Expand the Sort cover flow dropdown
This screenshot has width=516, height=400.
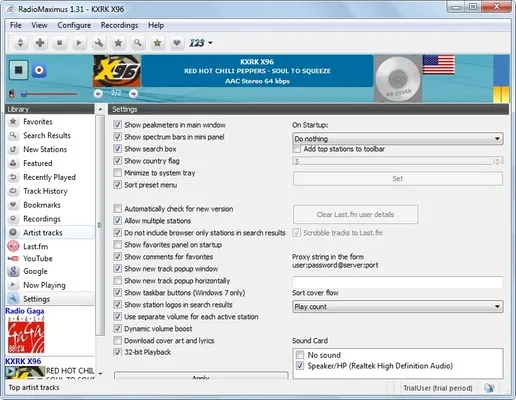398,307
